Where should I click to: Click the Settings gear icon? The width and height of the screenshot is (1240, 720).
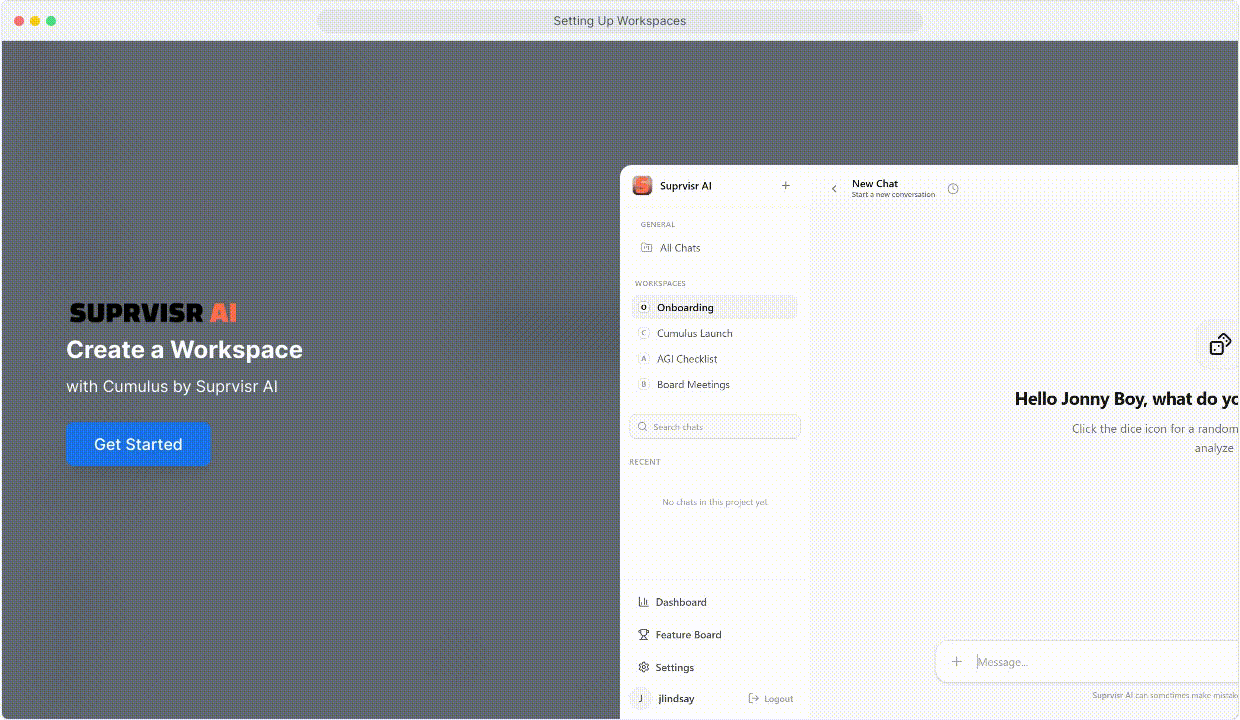[644, 667]
